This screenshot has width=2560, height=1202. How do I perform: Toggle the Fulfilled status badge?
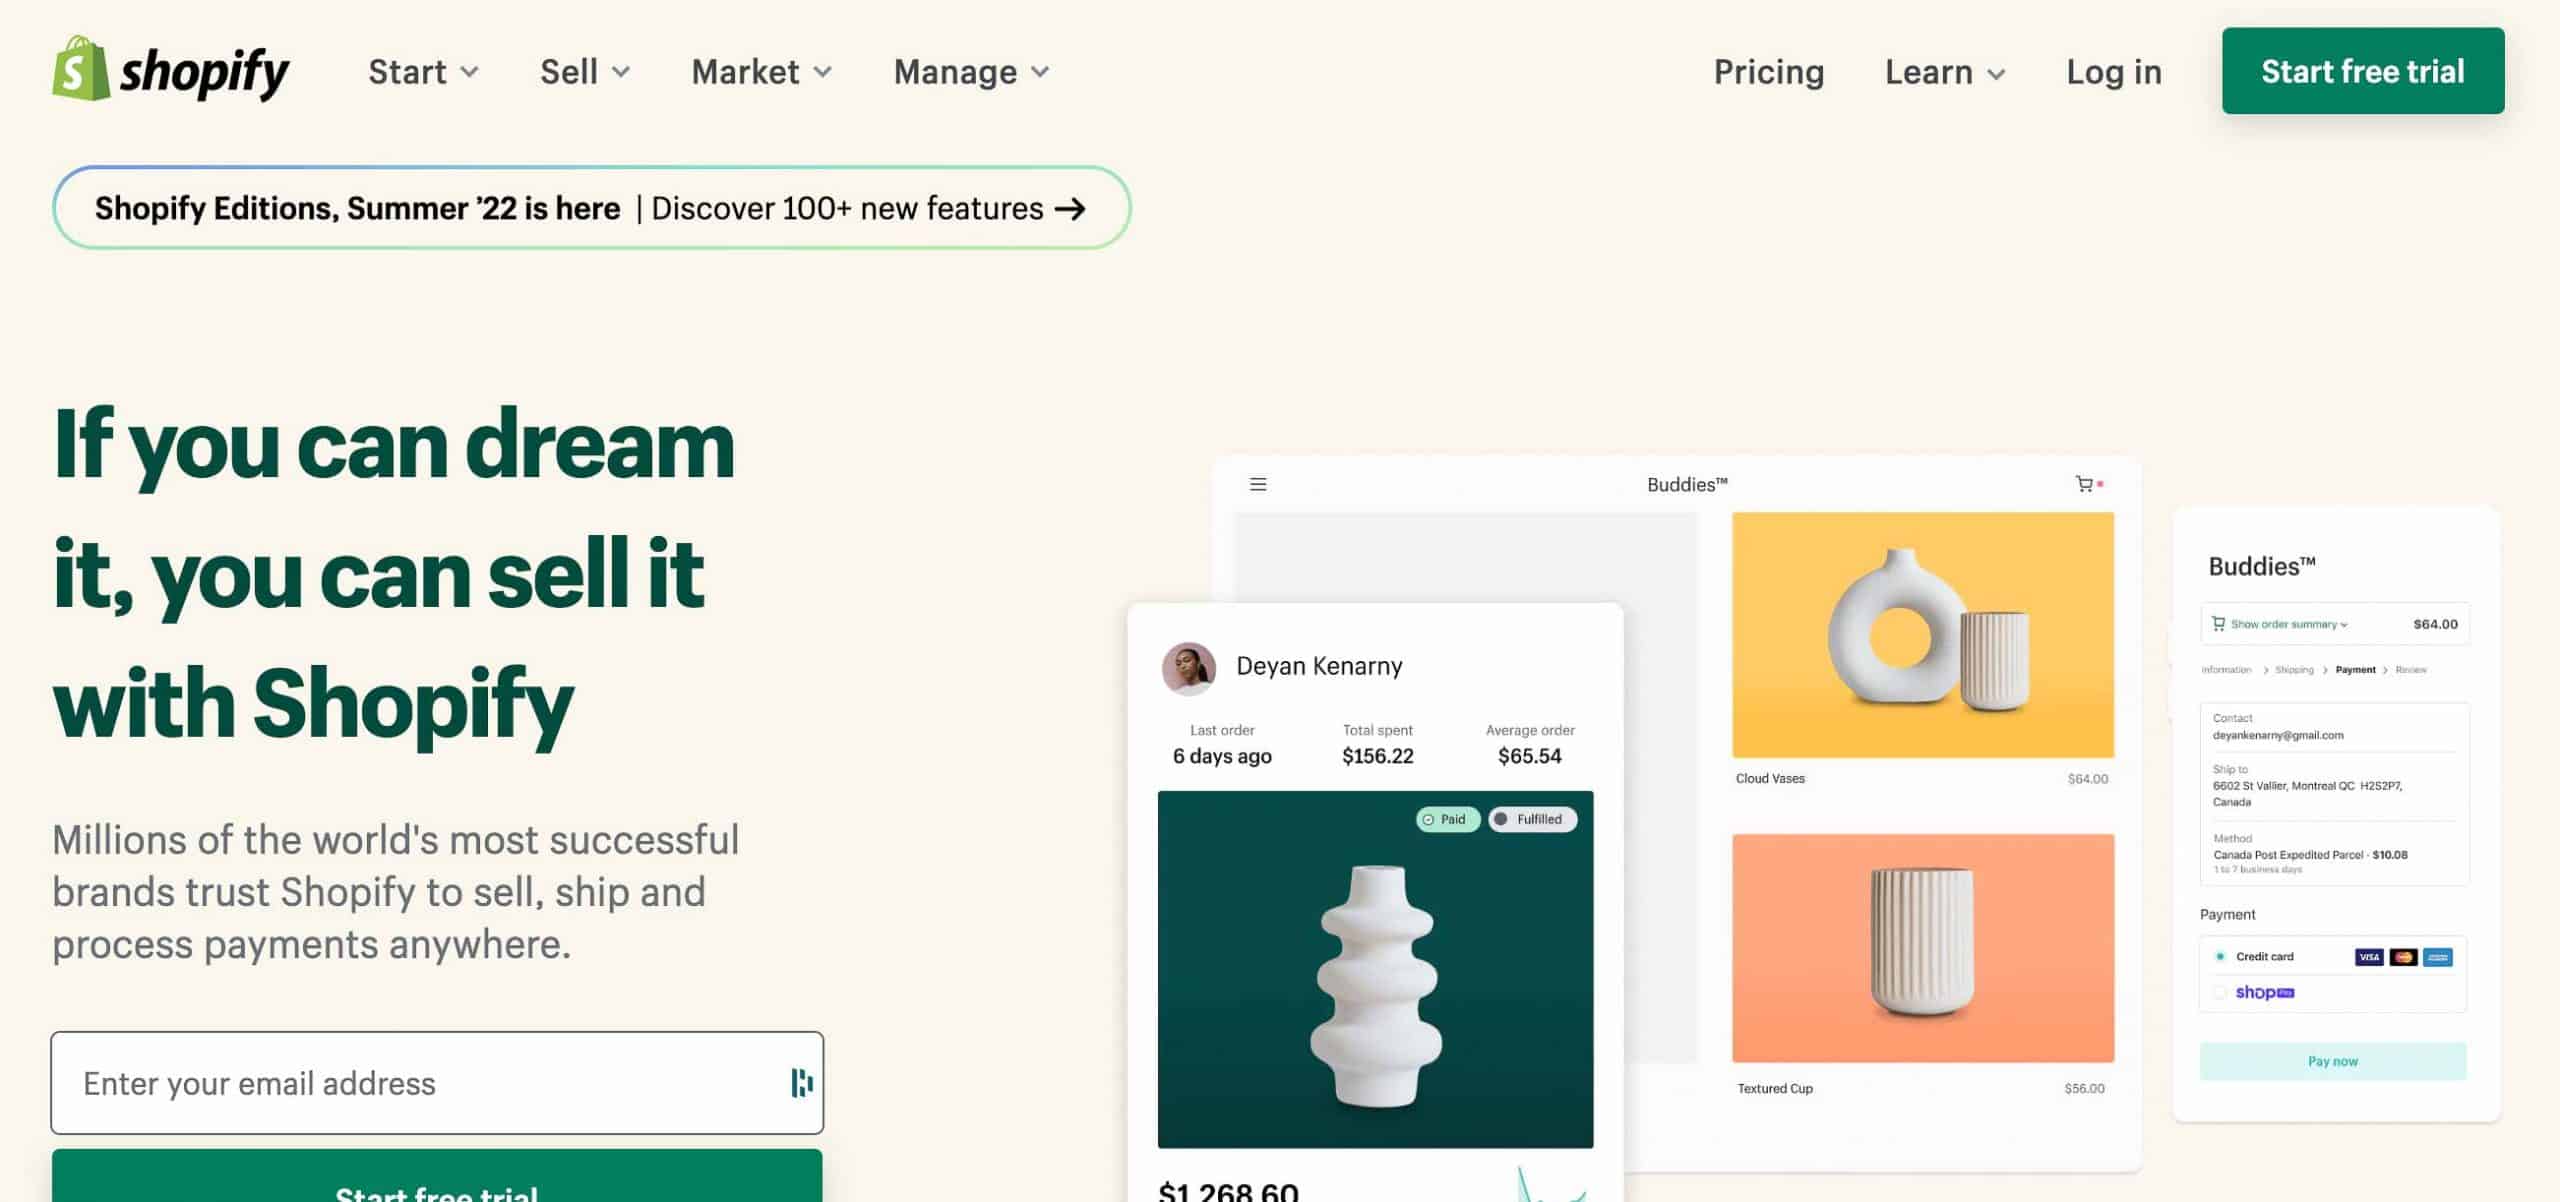click(1533, 819)
